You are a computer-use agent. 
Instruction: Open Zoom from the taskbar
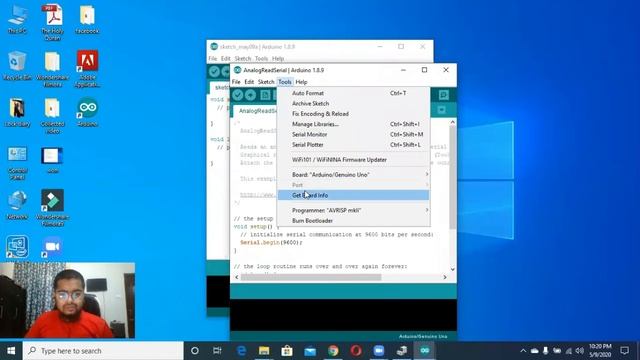379,351
